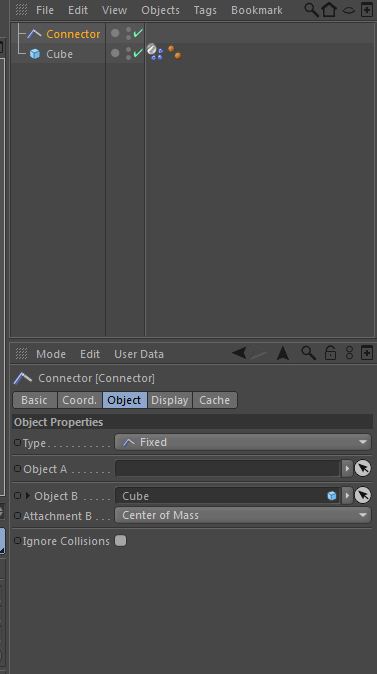The height and width of the screenshot is (674, 377).
Task: Click the Object Manager search icon
Action: (x=311, y=10)
